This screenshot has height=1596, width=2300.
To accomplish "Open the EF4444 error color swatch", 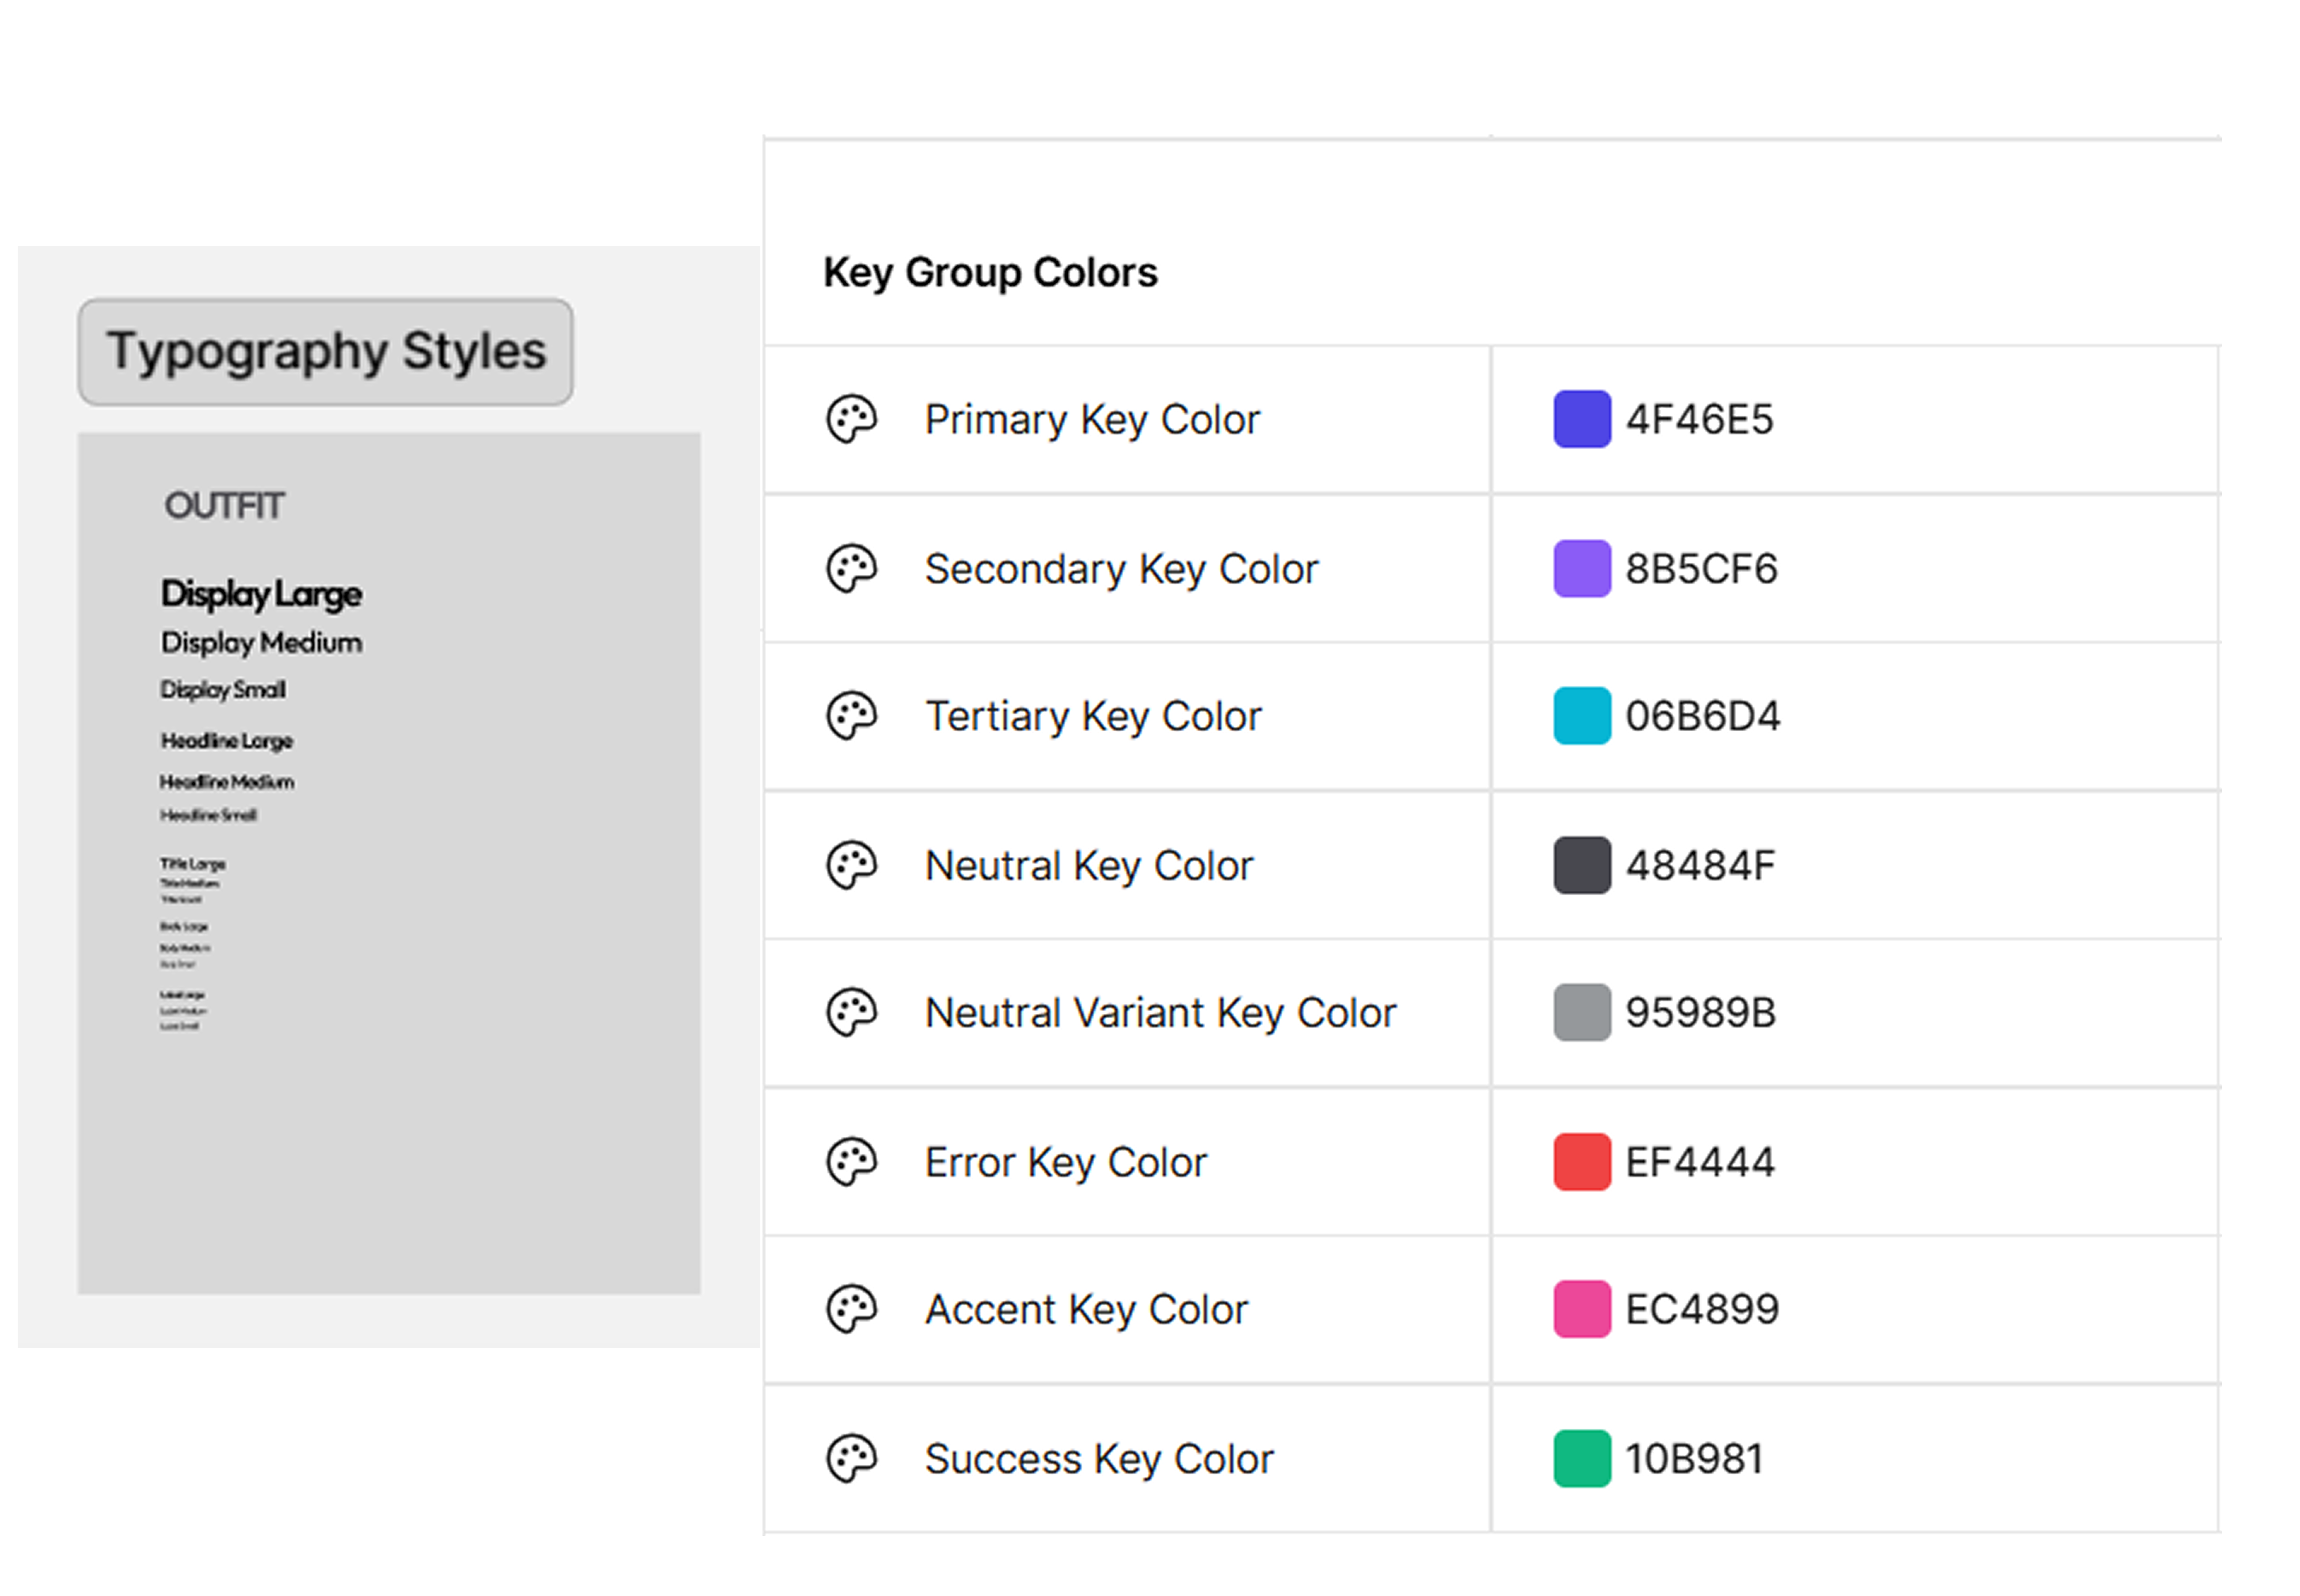I will [1582, 1162].
